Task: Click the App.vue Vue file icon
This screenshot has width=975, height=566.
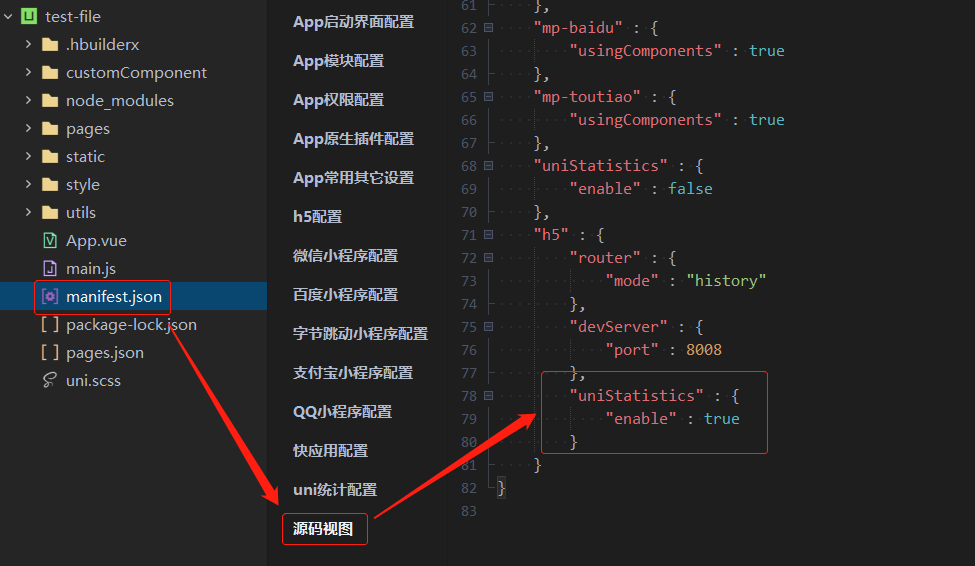Action: [x=50, y=241]
